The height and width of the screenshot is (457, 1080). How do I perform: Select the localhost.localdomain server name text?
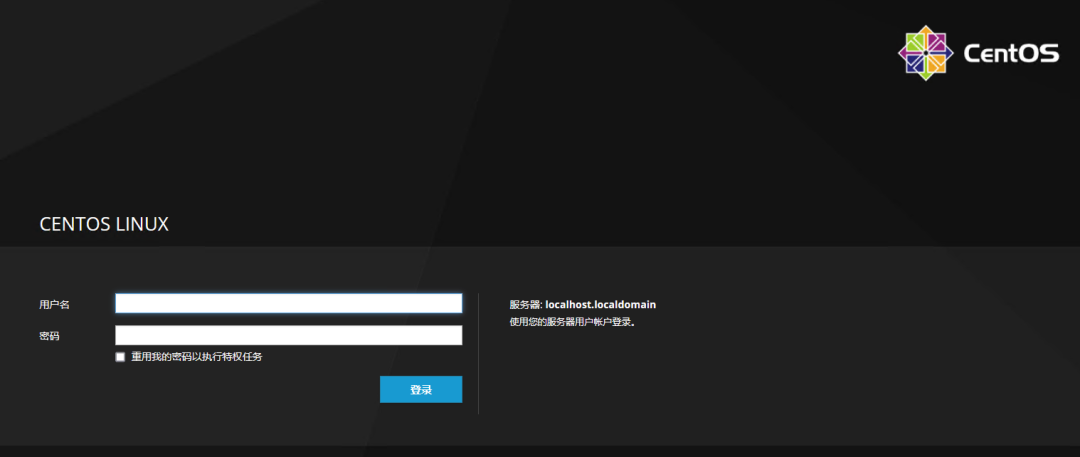click(x=601, y=304)
